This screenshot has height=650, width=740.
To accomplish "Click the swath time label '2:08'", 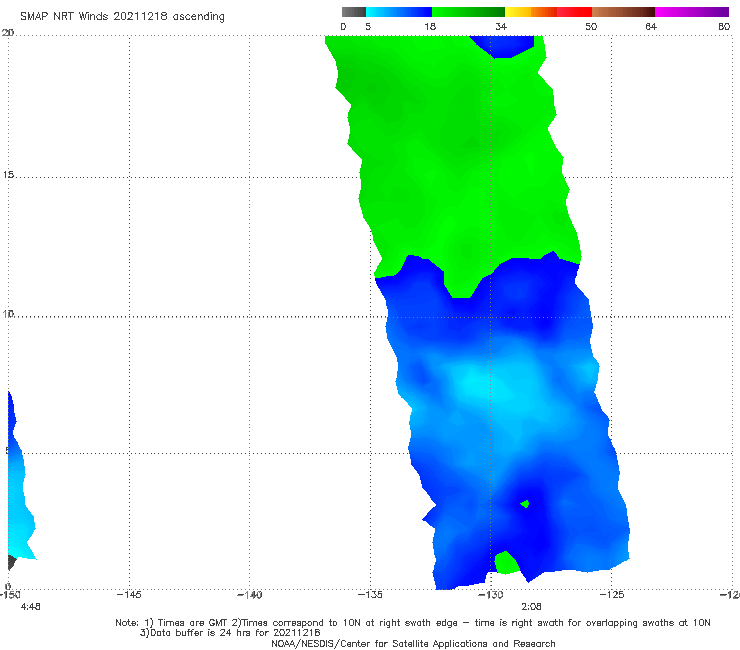I will (x=531, y=607).
